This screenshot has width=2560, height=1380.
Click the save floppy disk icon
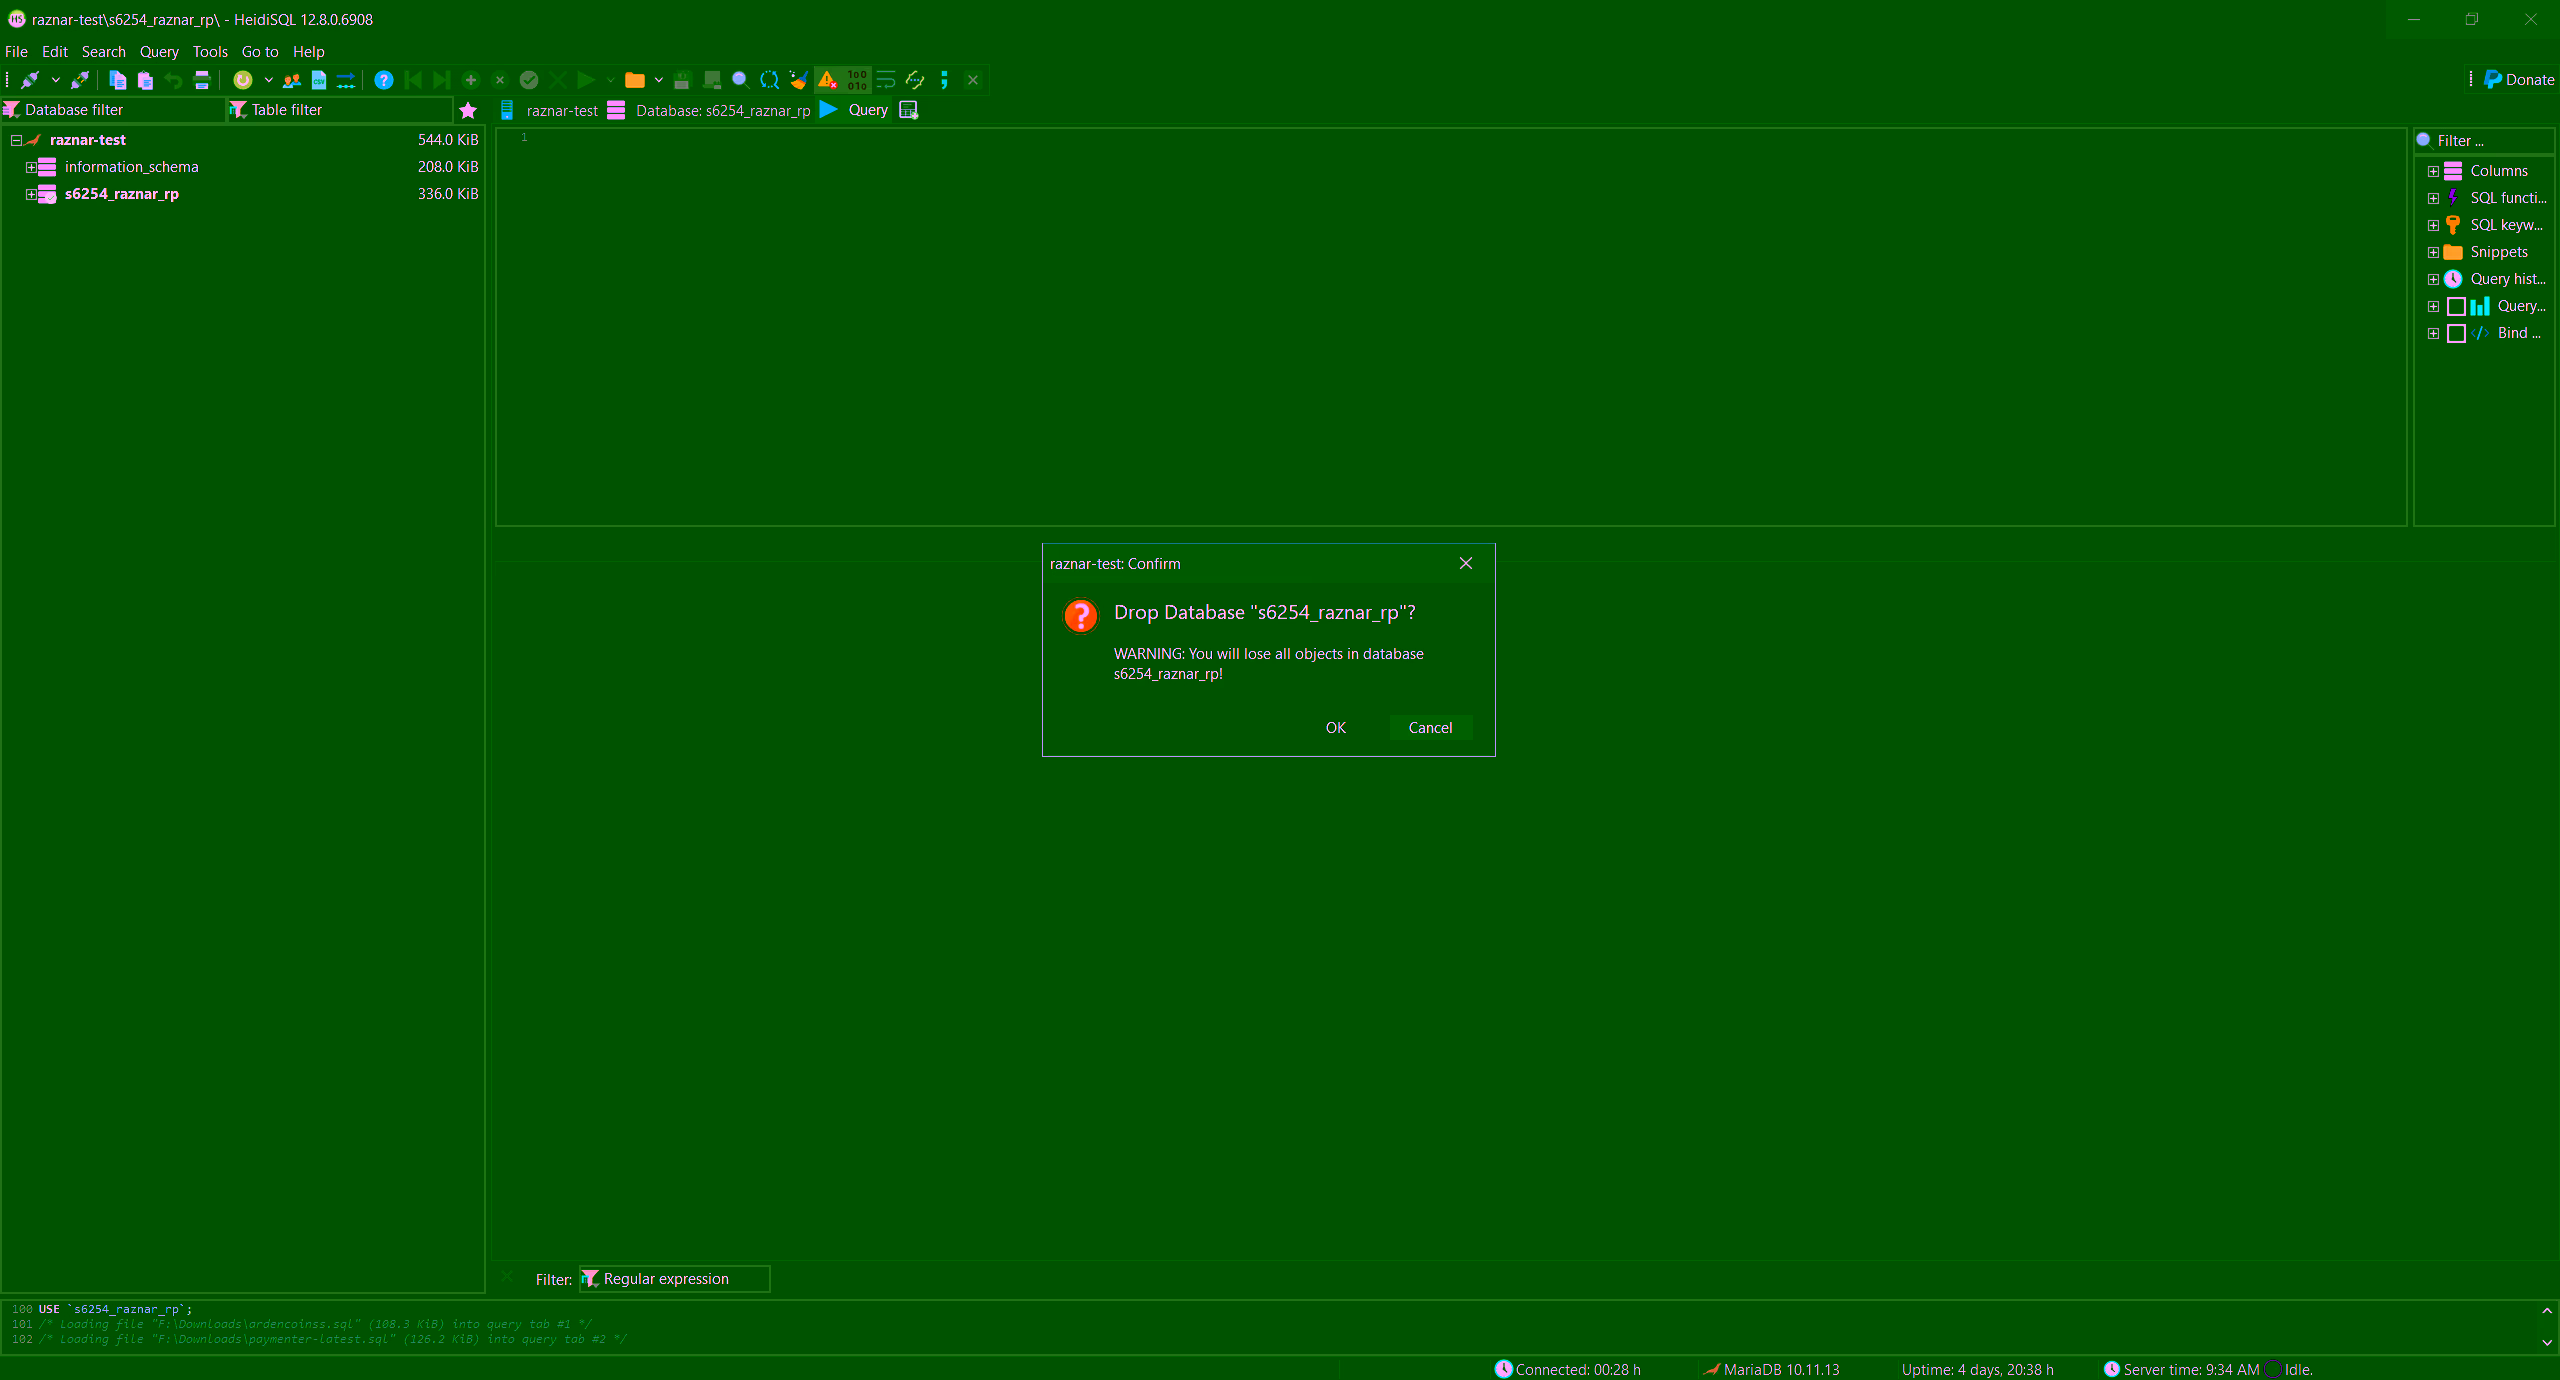pos(682,80)
